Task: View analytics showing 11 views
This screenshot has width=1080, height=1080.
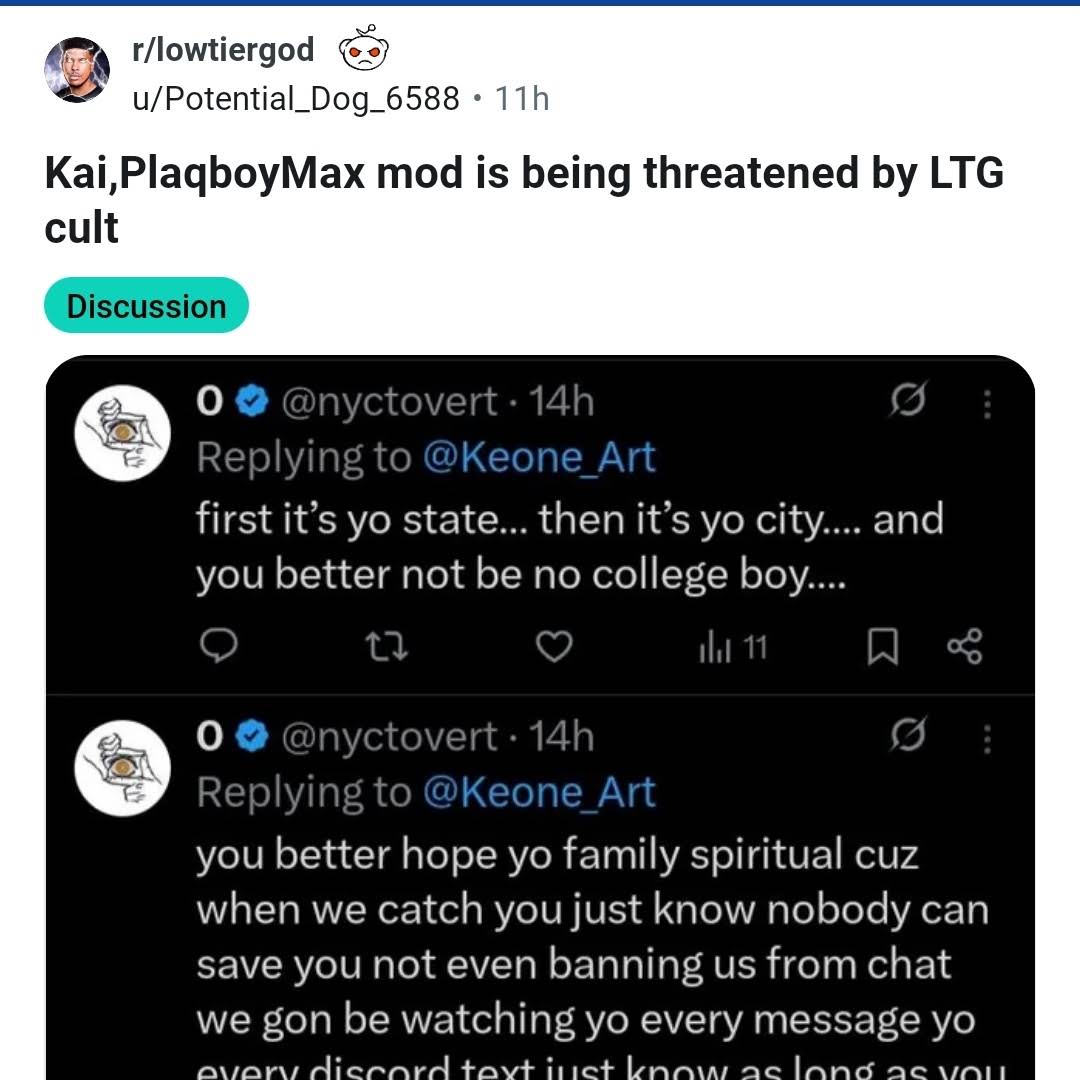Action: click(x=734, y=647)
